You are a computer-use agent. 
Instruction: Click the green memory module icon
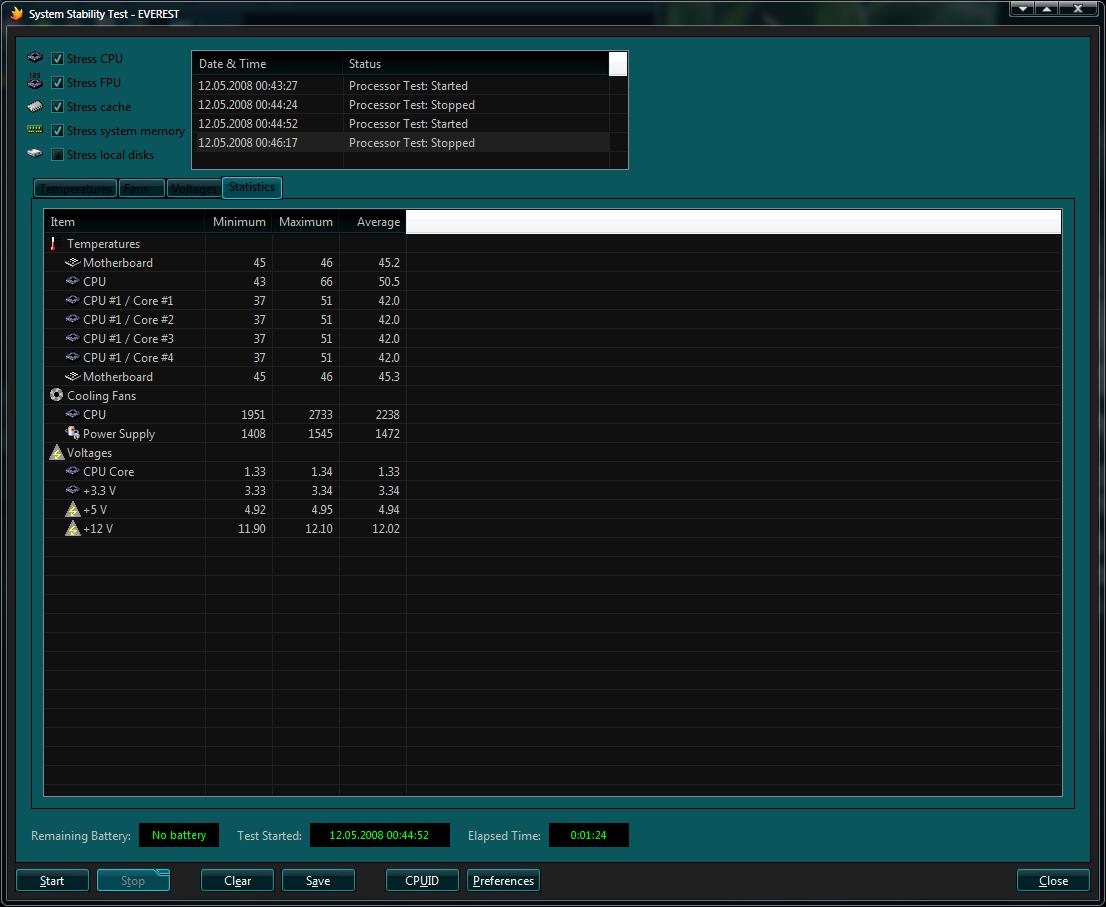point(35,129)
